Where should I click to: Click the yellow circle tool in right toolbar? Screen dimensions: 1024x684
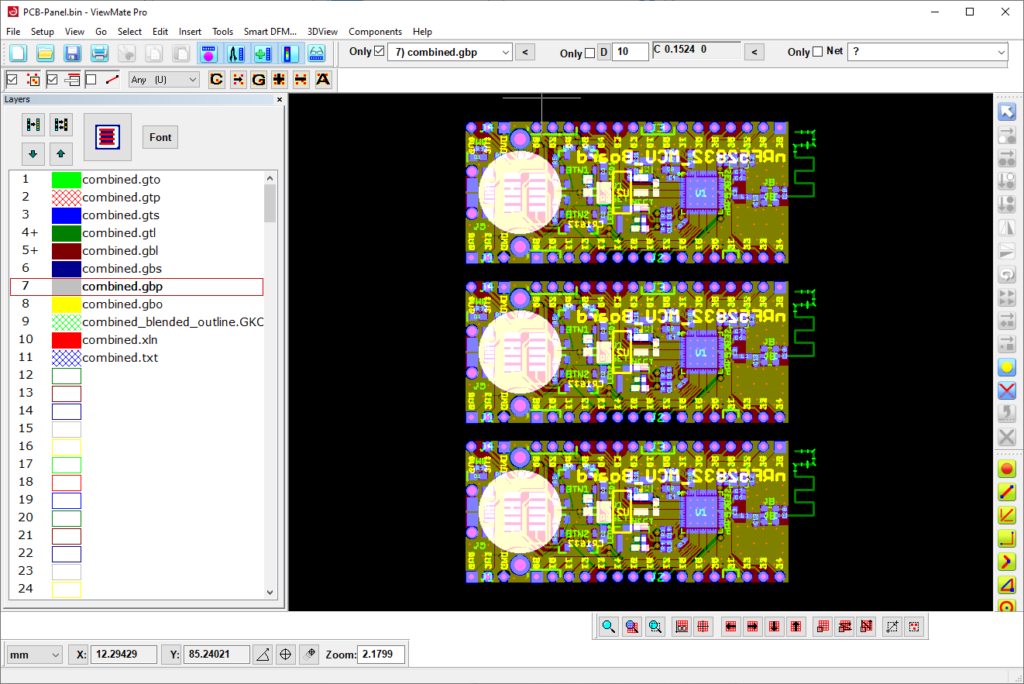[1007, 367]
